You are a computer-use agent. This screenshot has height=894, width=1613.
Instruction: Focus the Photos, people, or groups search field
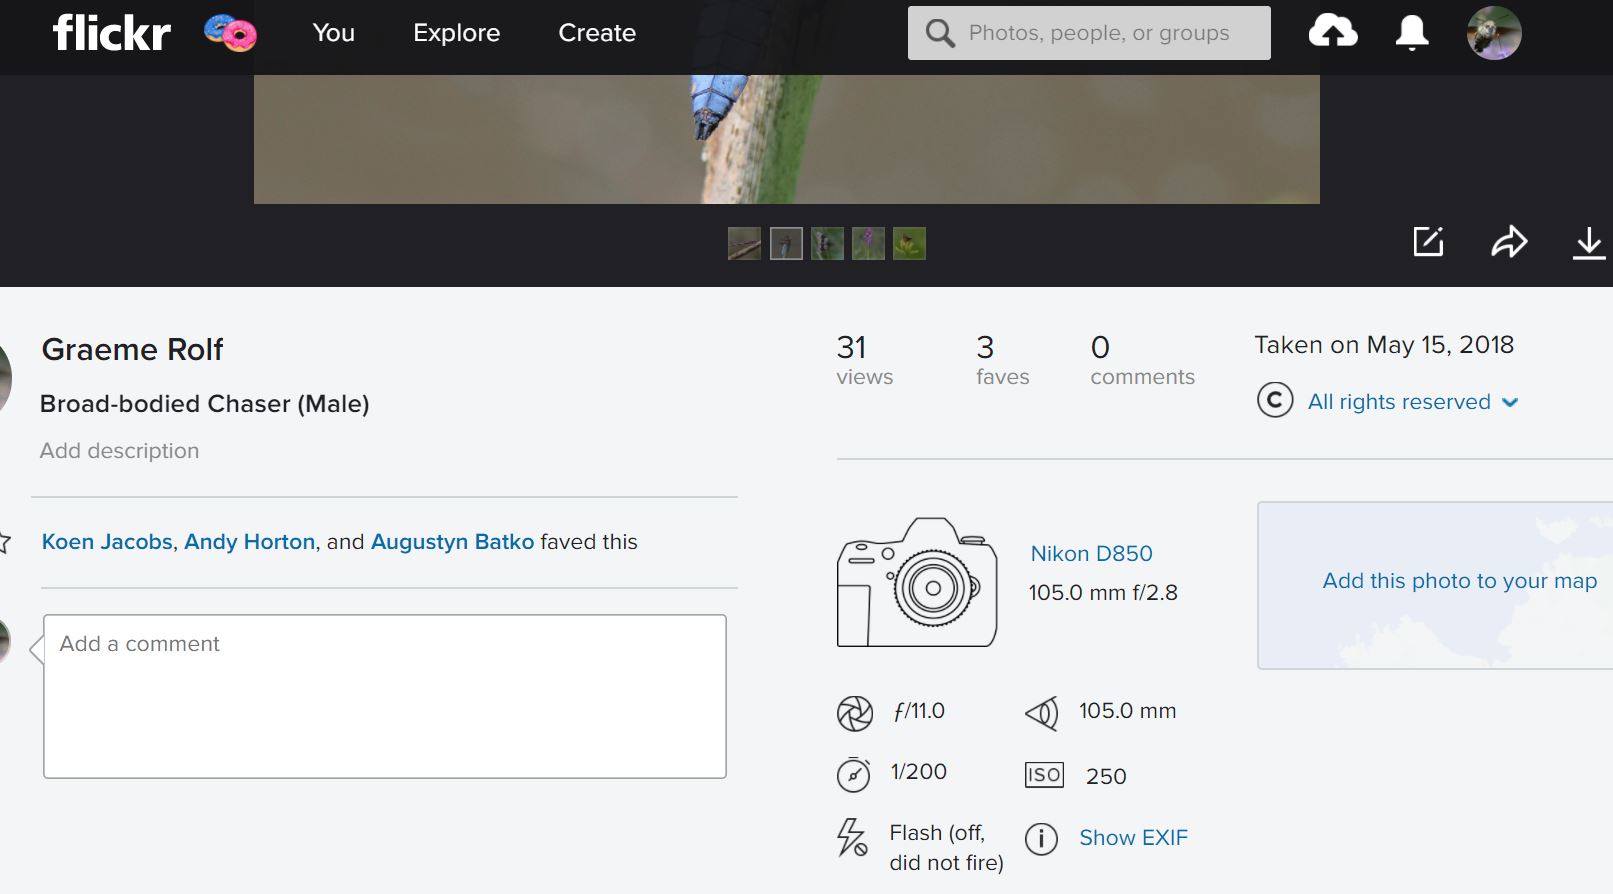click(1089, 33)
